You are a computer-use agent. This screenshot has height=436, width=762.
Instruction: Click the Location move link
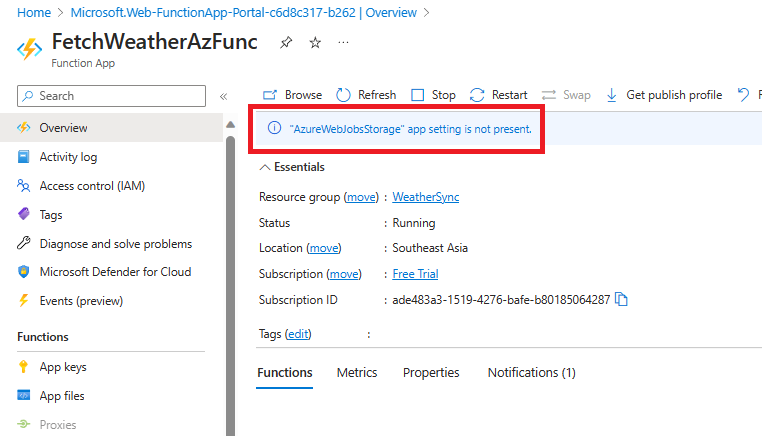point(324,248)
